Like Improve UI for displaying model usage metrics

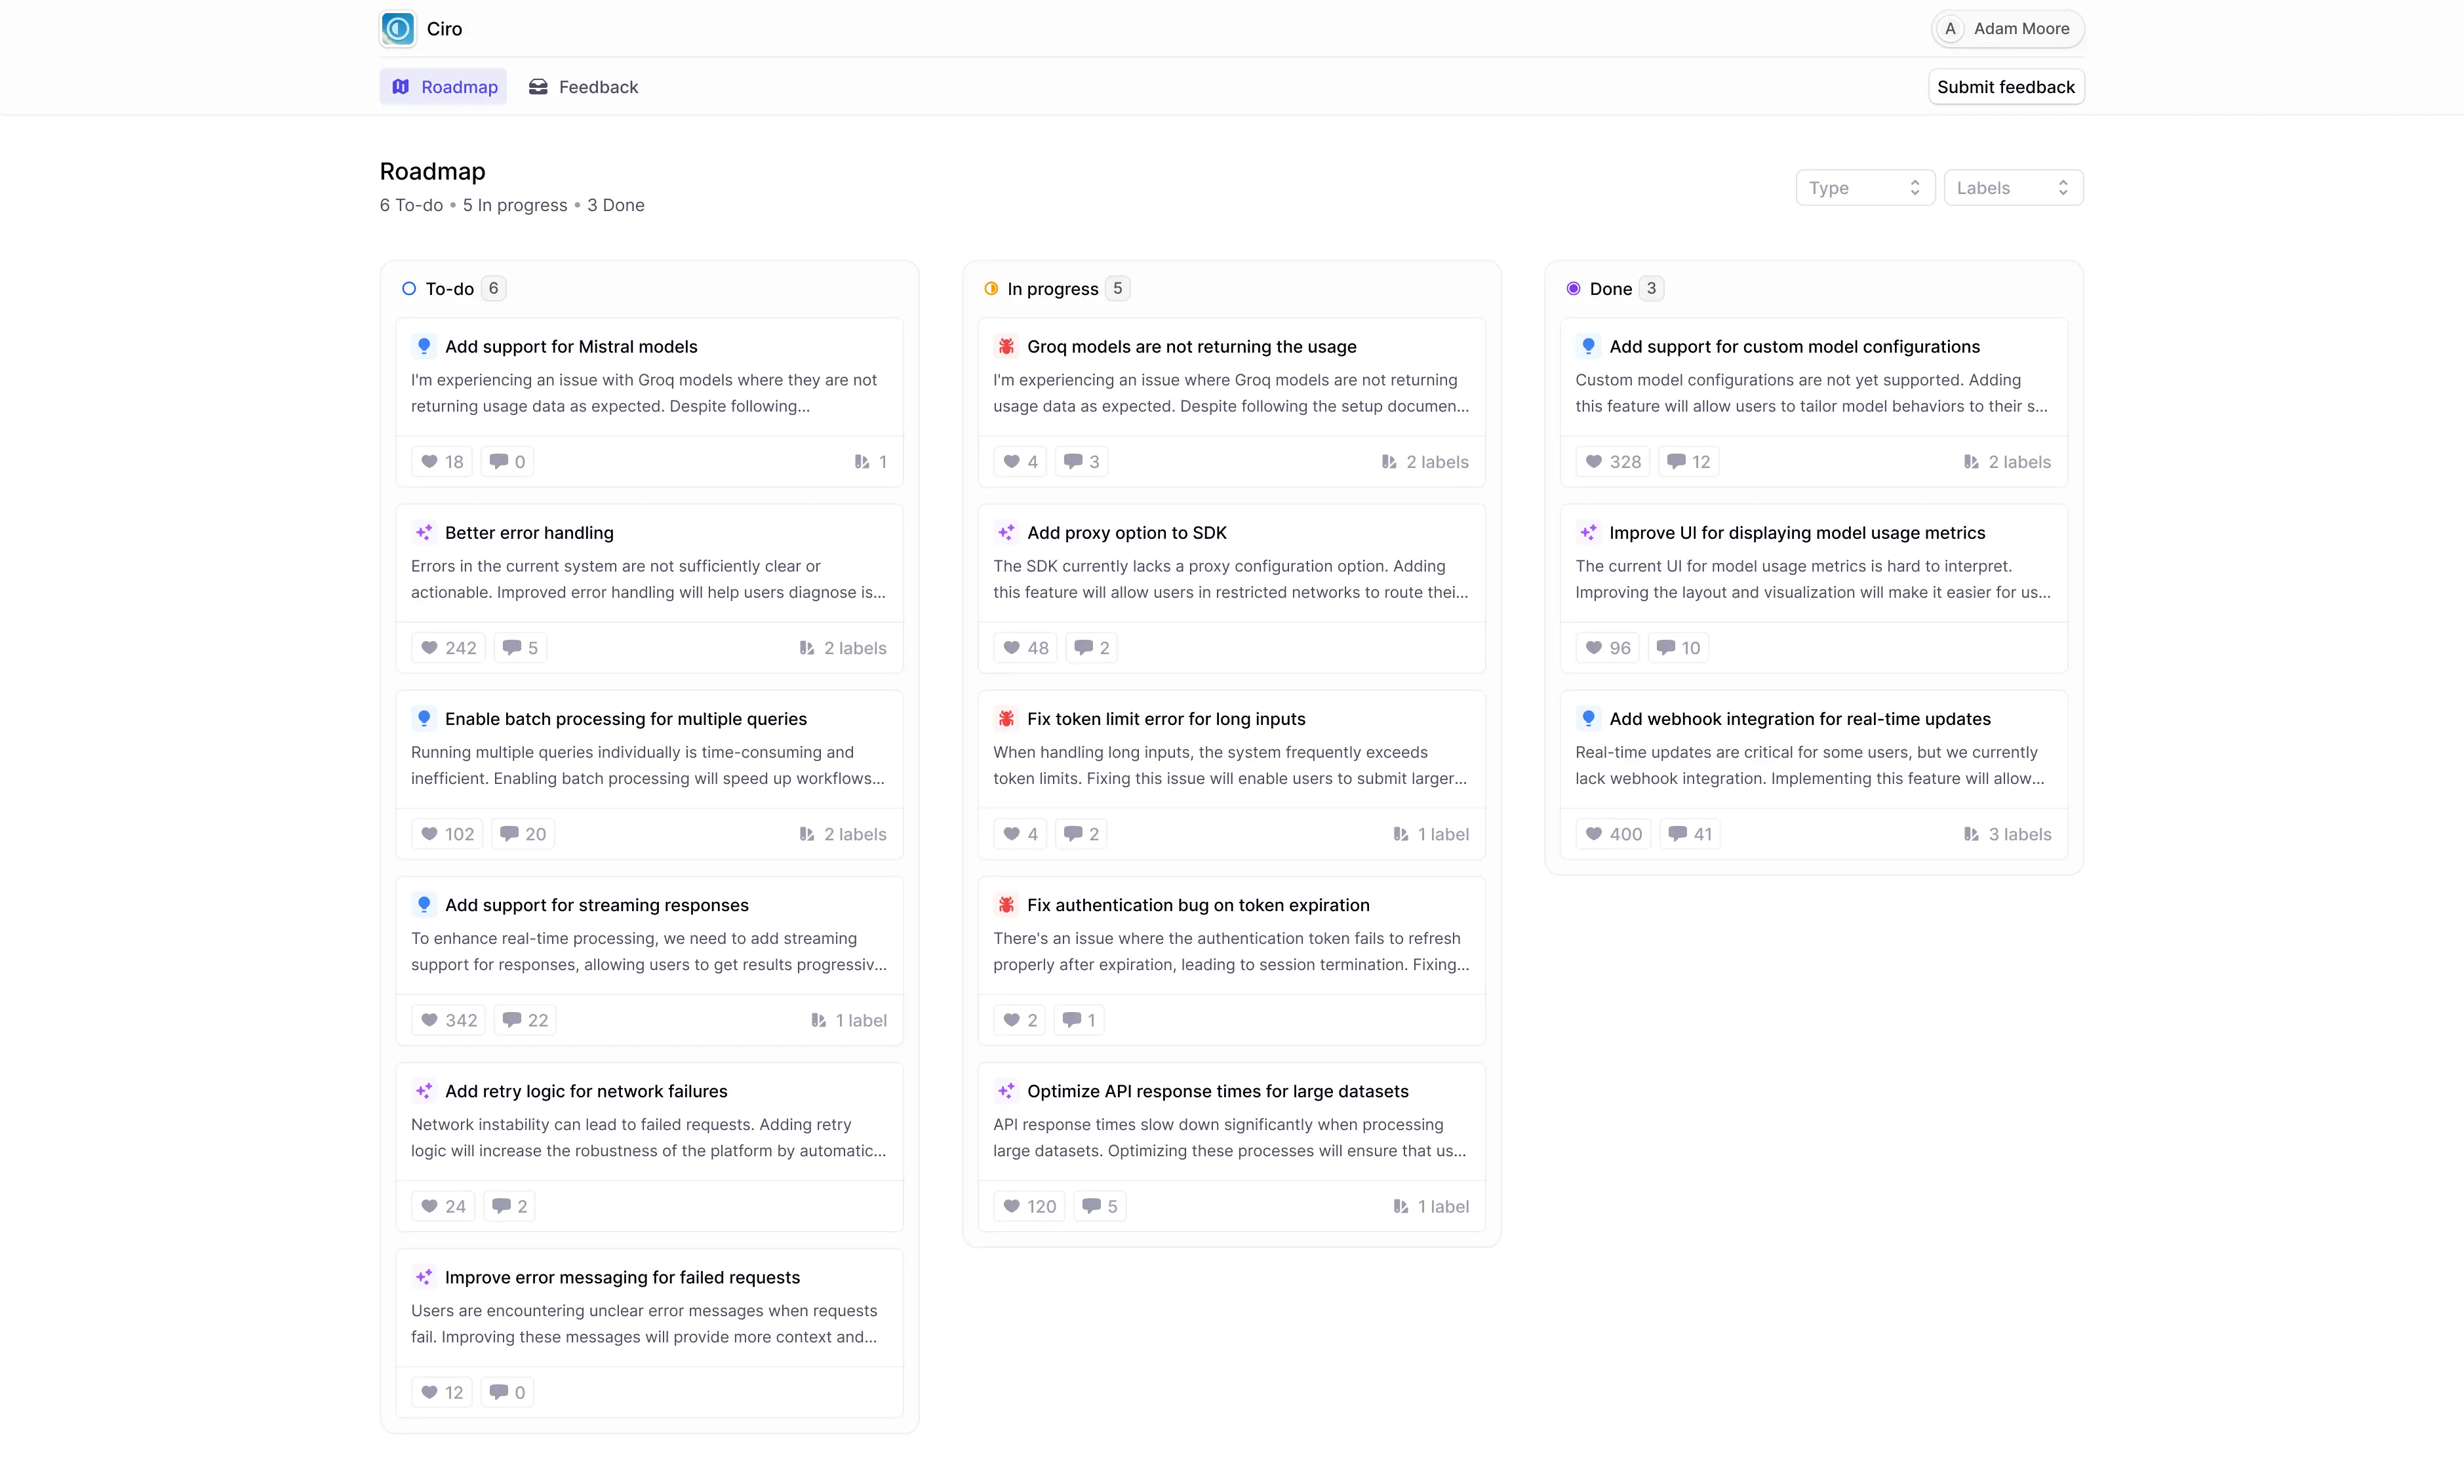pos(1607,648)
